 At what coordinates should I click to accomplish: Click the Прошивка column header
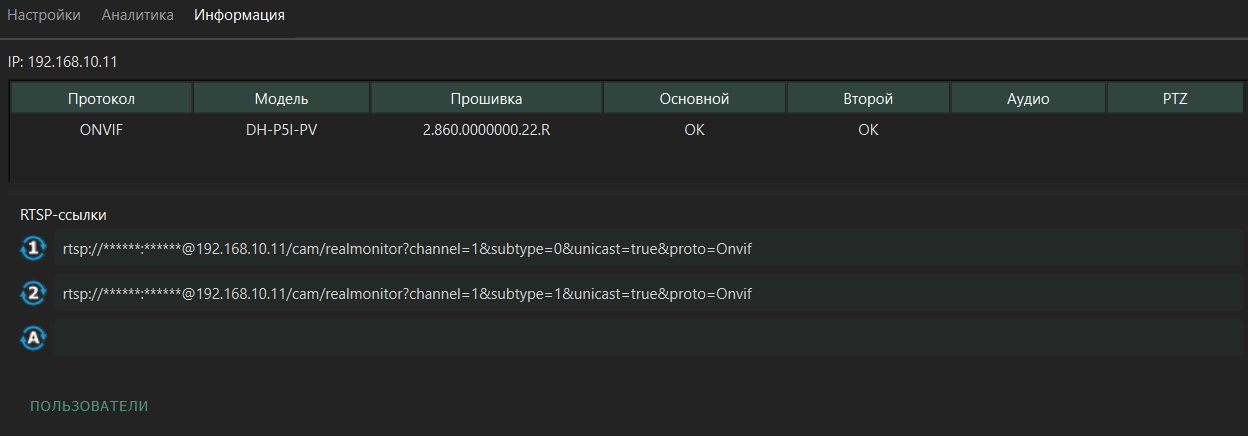[x=486, y=99]
